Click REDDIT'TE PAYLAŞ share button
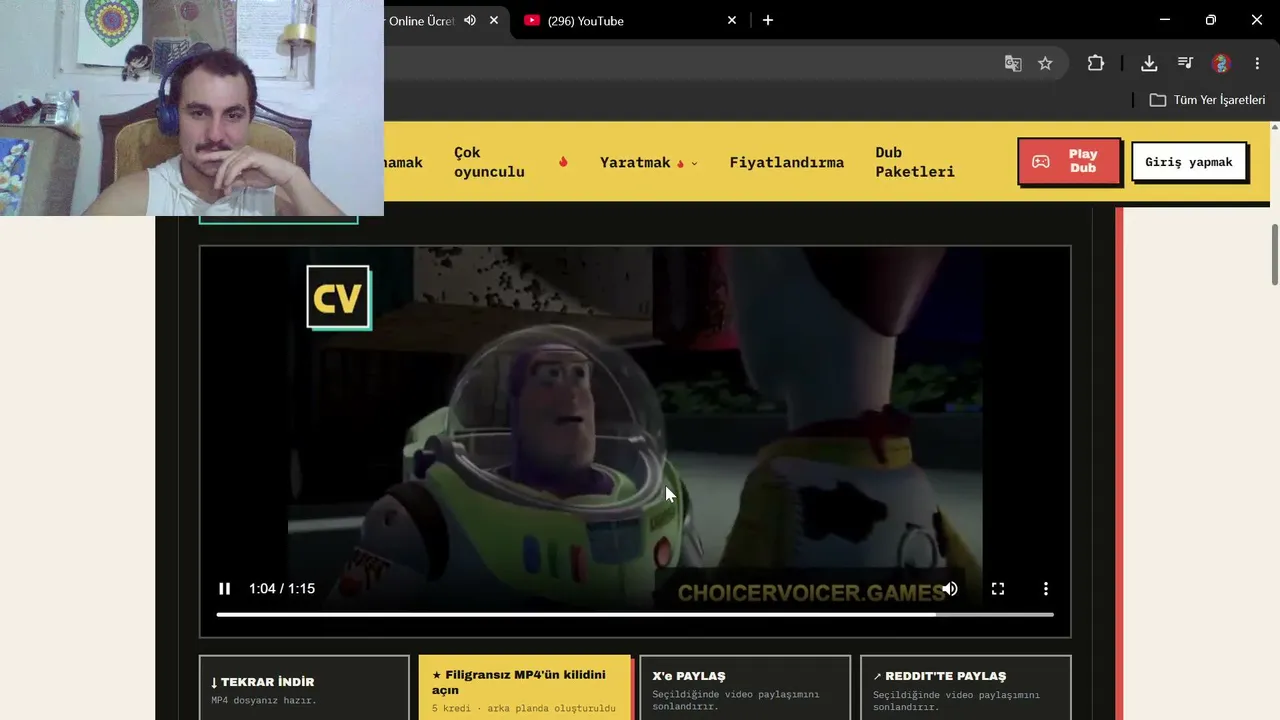The image size is (1280, 720). (x=965, y=688)
